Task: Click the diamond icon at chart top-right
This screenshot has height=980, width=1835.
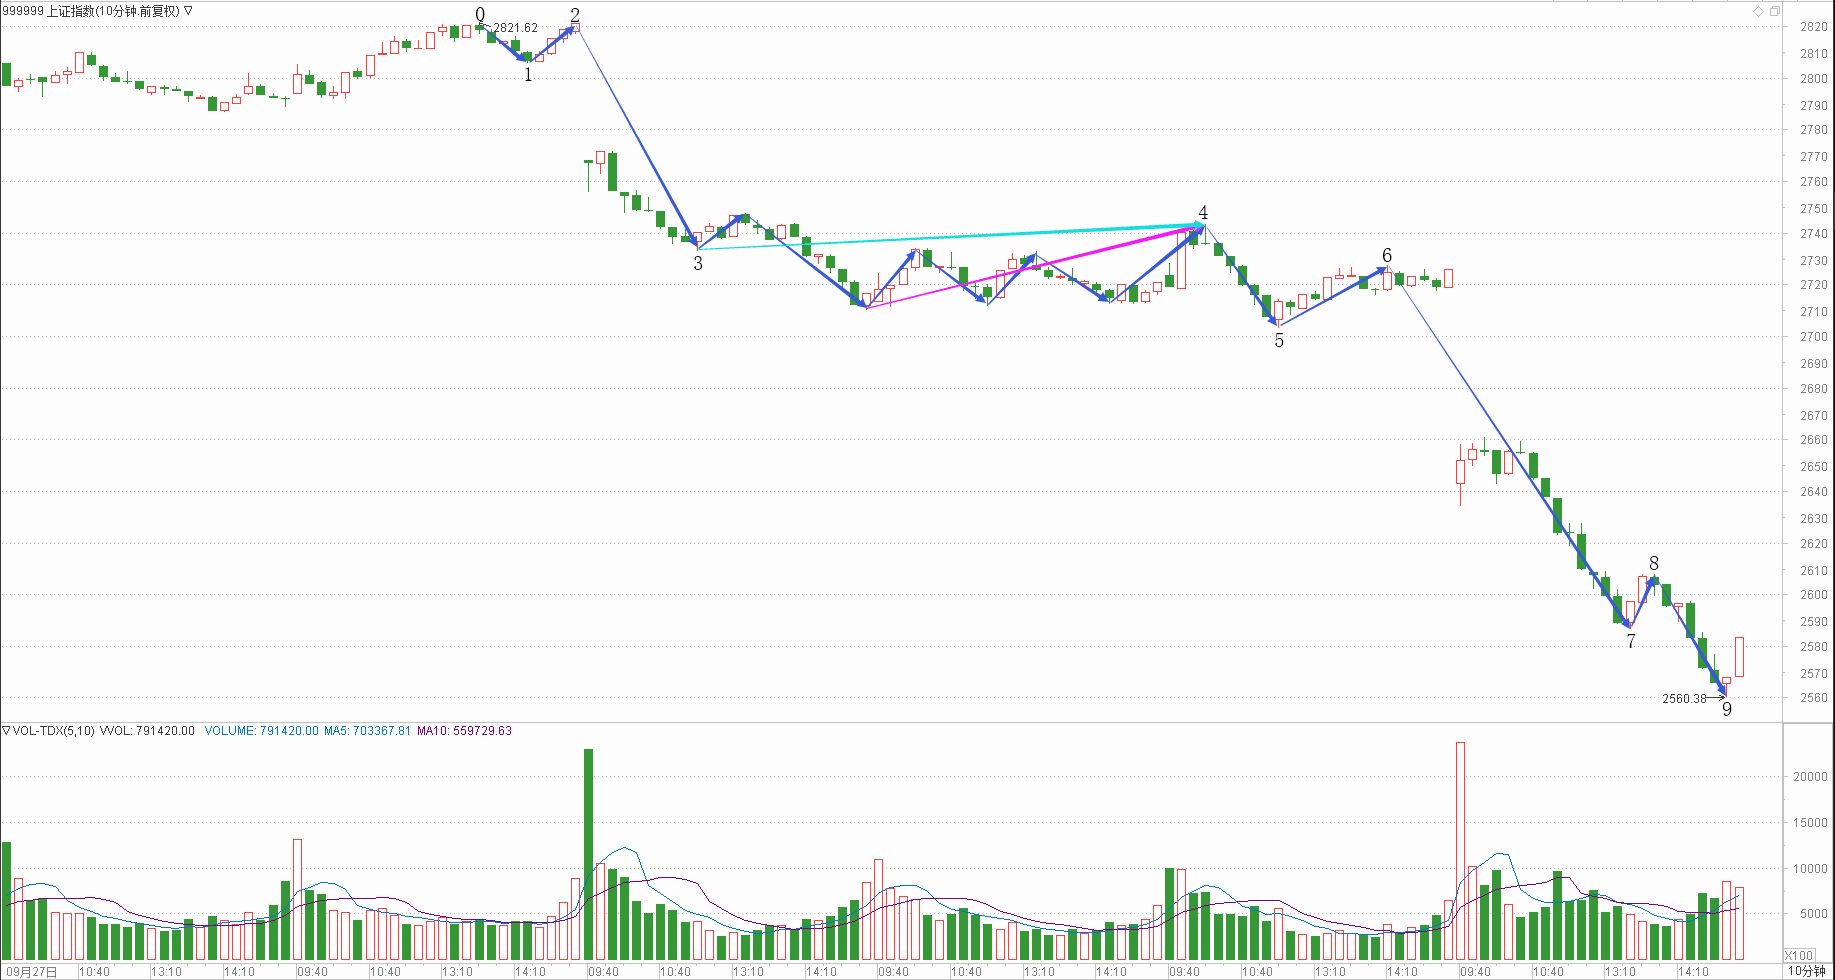Action: click(1758, 11)
